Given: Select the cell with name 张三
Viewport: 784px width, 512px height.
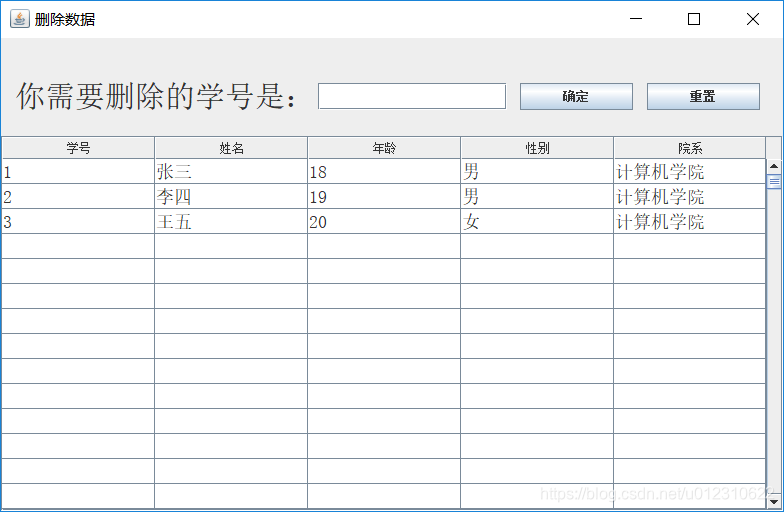Looking at the screenshot, I should [x=231, y=172].
